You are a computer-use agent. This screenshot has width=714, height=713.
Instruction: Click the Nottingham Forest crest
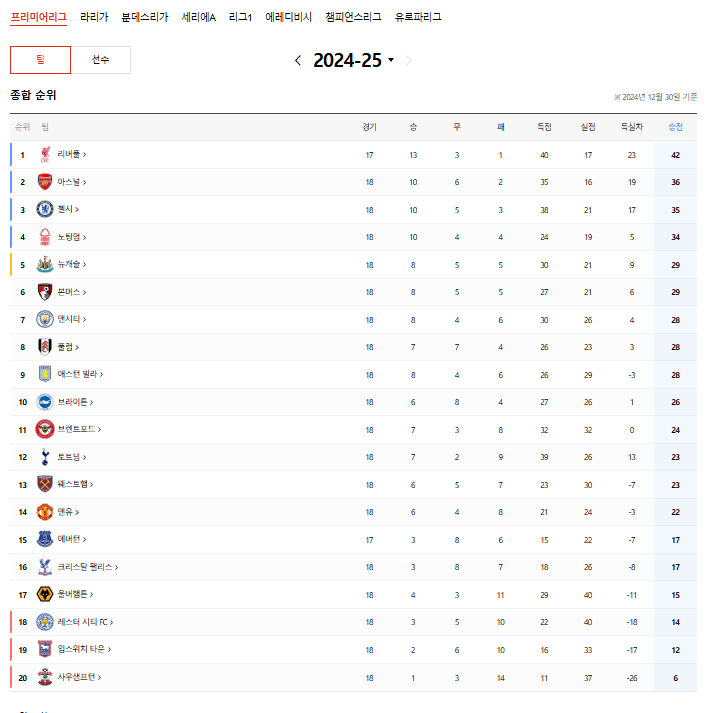[45, 237]
